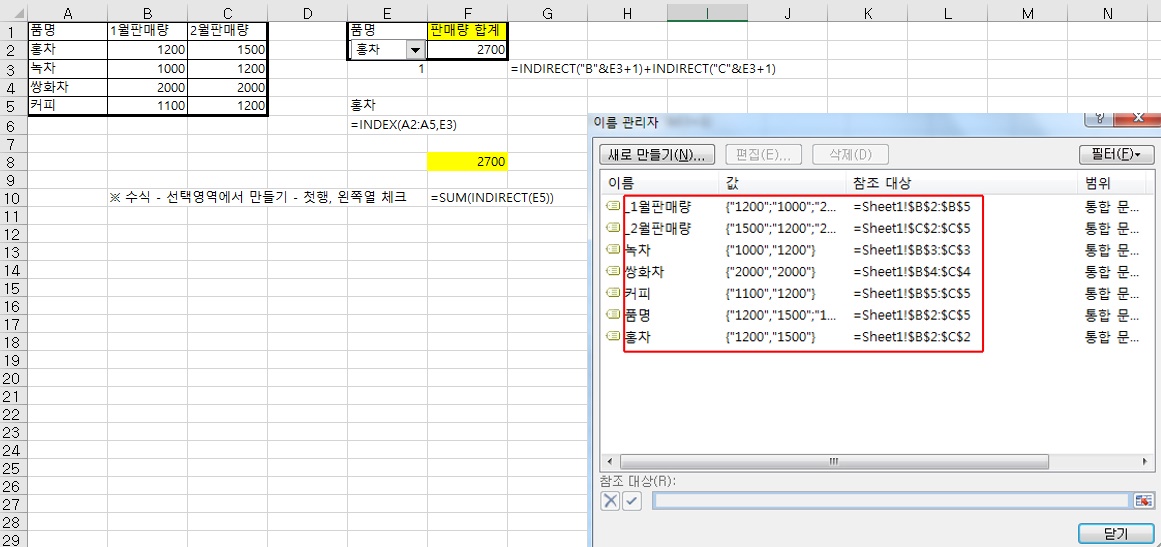Select column N header

coord(1107,13)
